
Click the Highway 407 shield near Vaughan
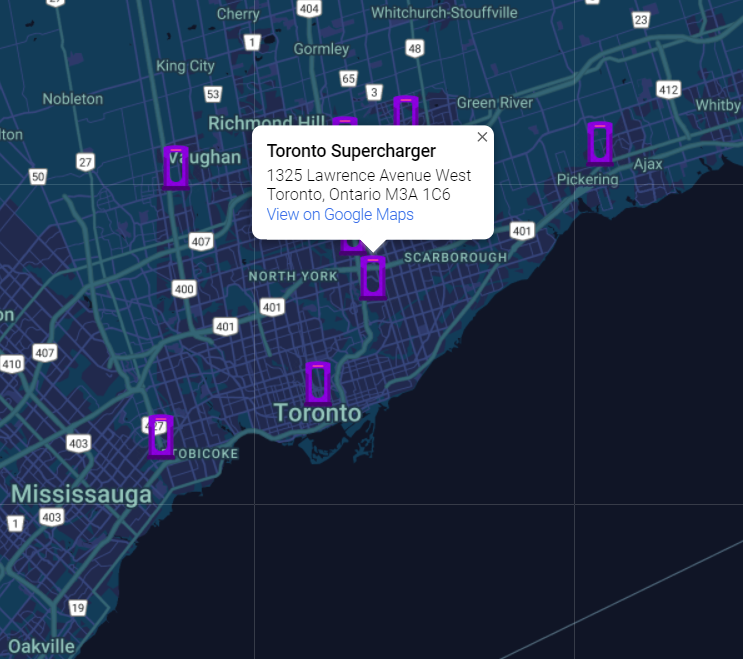[x=201, y=242]
